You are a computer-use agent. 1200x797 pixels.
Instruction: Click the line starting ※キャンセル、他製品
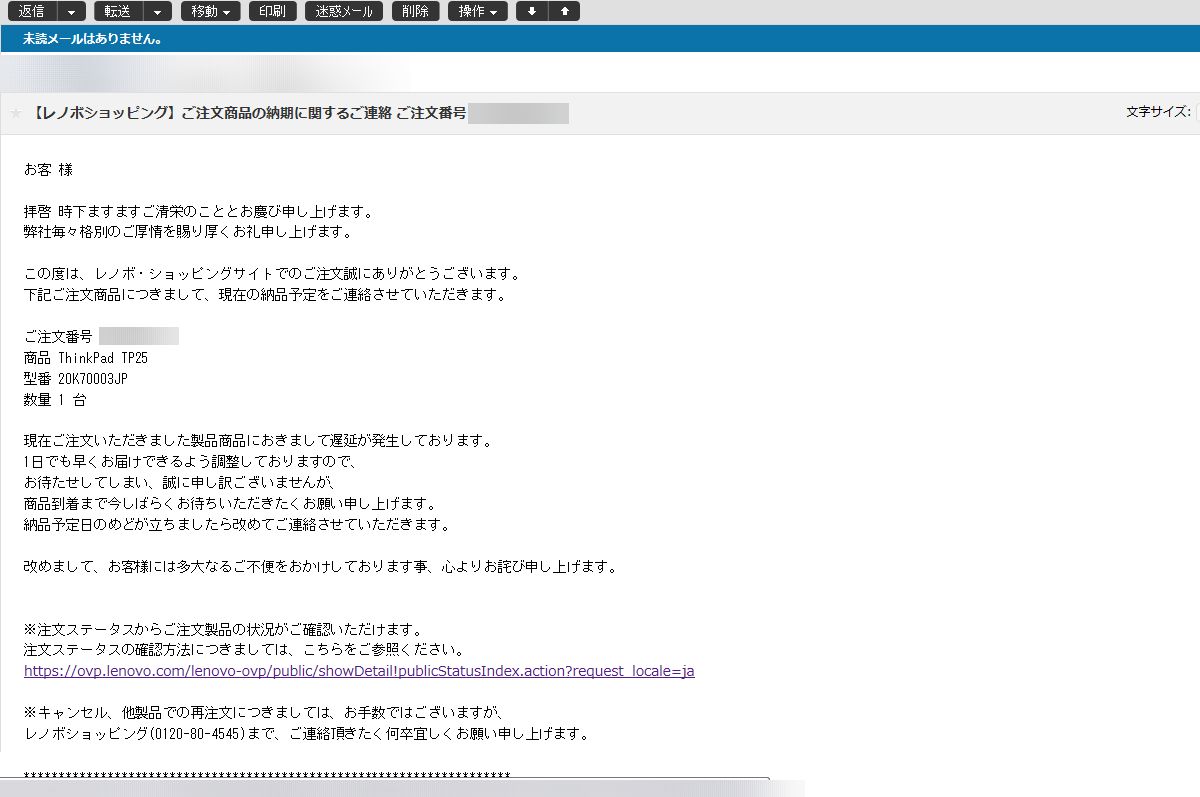[x=266, y=713]
